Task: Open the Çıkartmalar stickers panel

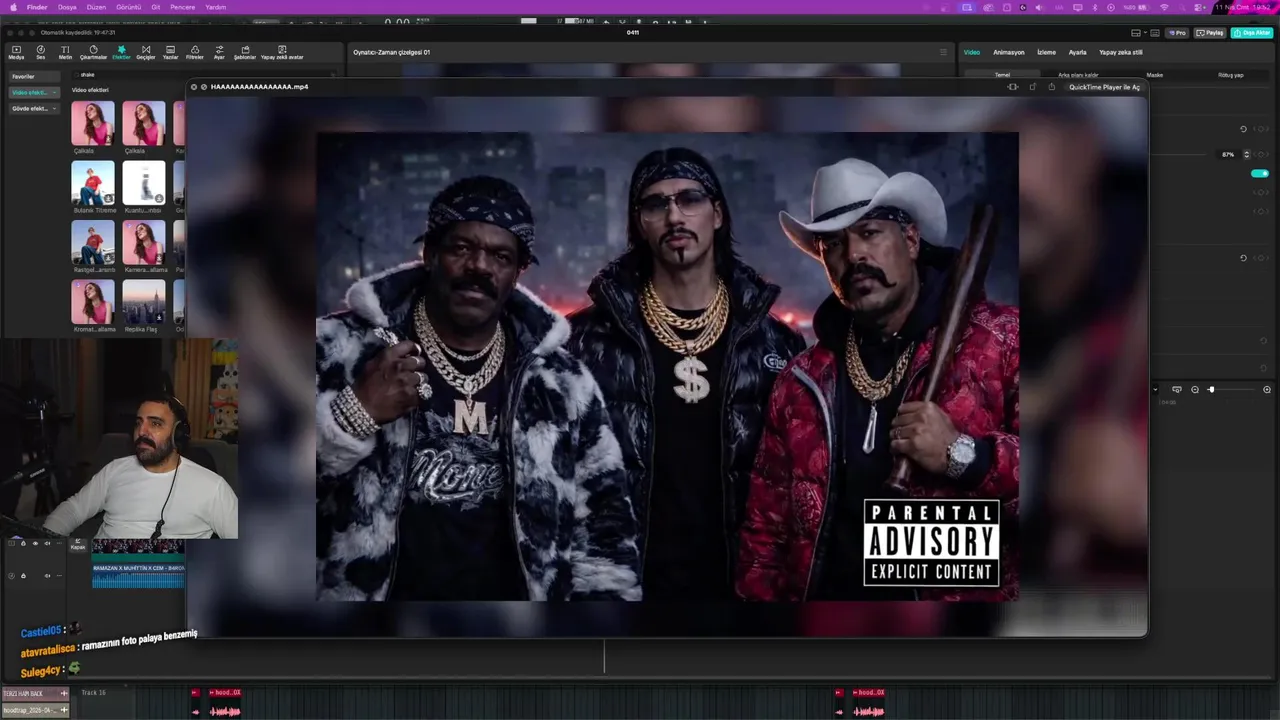Action: [x=93, y=52]
